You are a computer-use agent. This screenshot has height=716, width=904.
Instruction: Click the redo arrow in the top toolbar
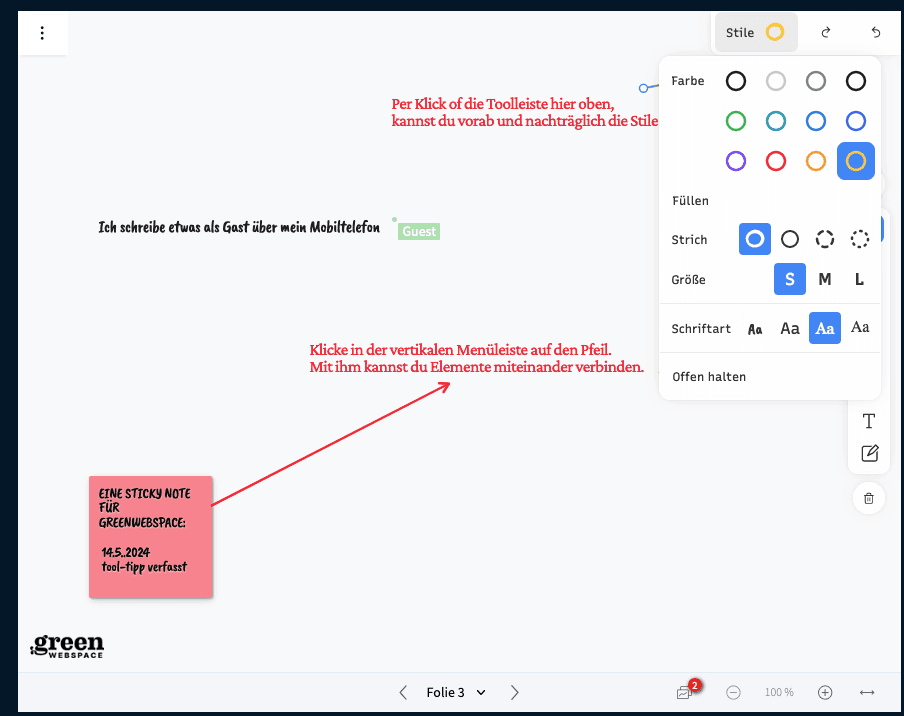coord(825,32)
